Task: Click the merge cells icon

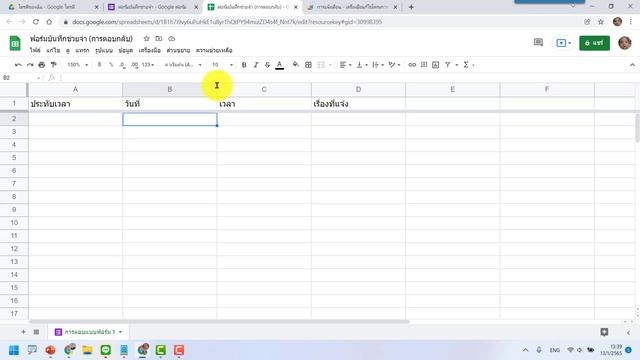Action: (321, 65)
